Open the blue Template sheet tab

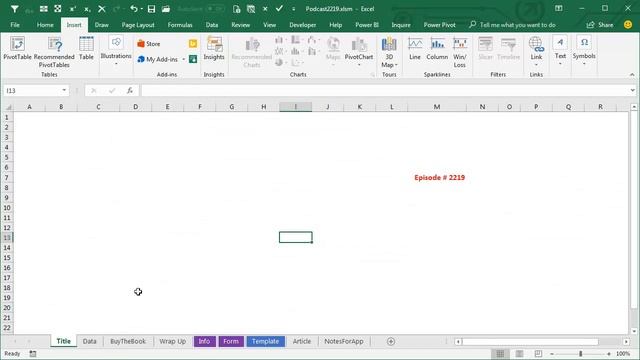point(265,341)
